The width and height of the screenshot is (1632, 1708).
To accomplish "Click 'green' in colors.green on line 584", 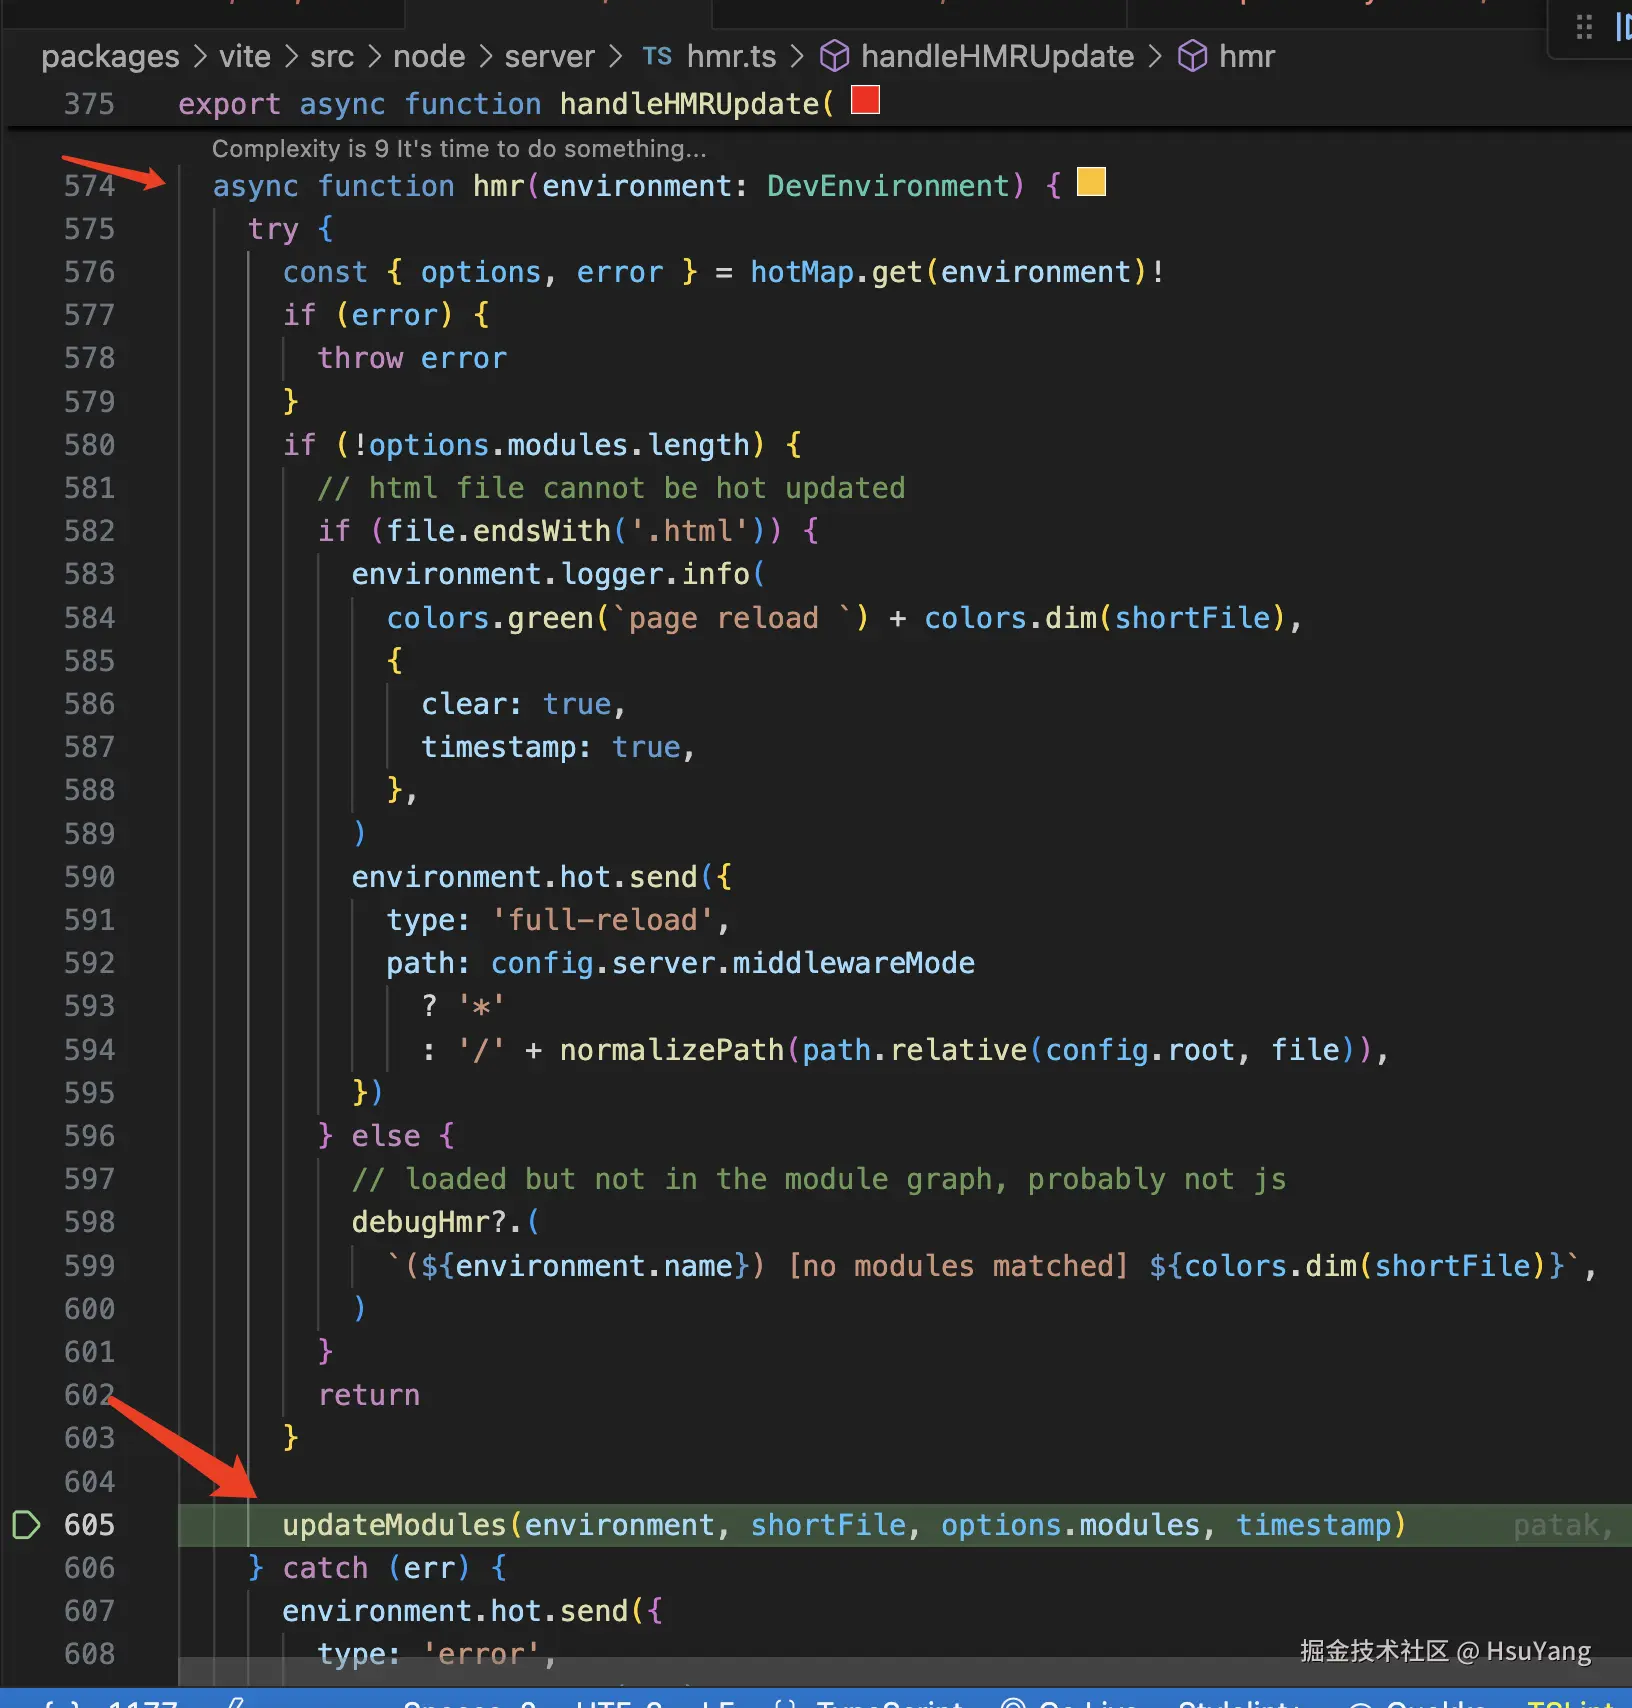I will [550, 618].
